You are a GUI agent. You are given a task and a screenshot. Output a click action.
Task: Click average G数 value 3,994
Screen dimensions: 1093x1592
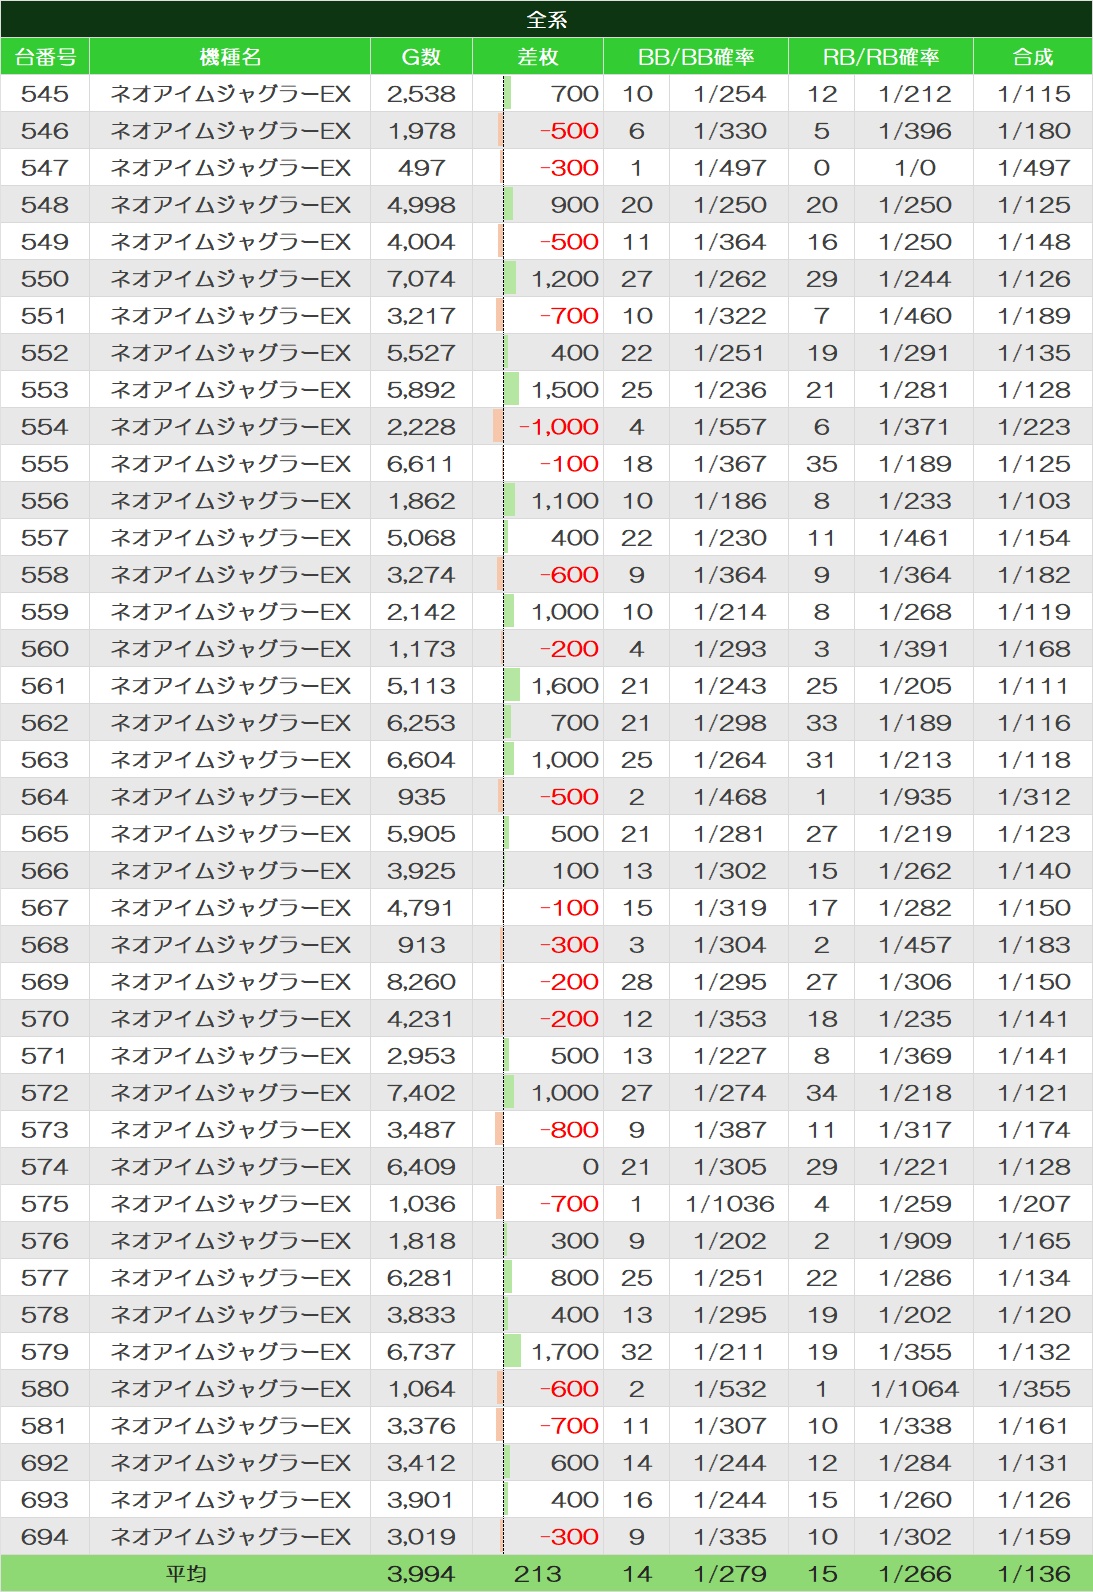click(x=421, y=1574)
